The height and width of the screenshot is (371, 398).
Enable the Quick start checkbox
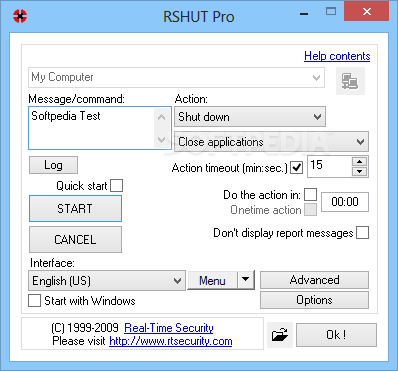pos(117,186)
